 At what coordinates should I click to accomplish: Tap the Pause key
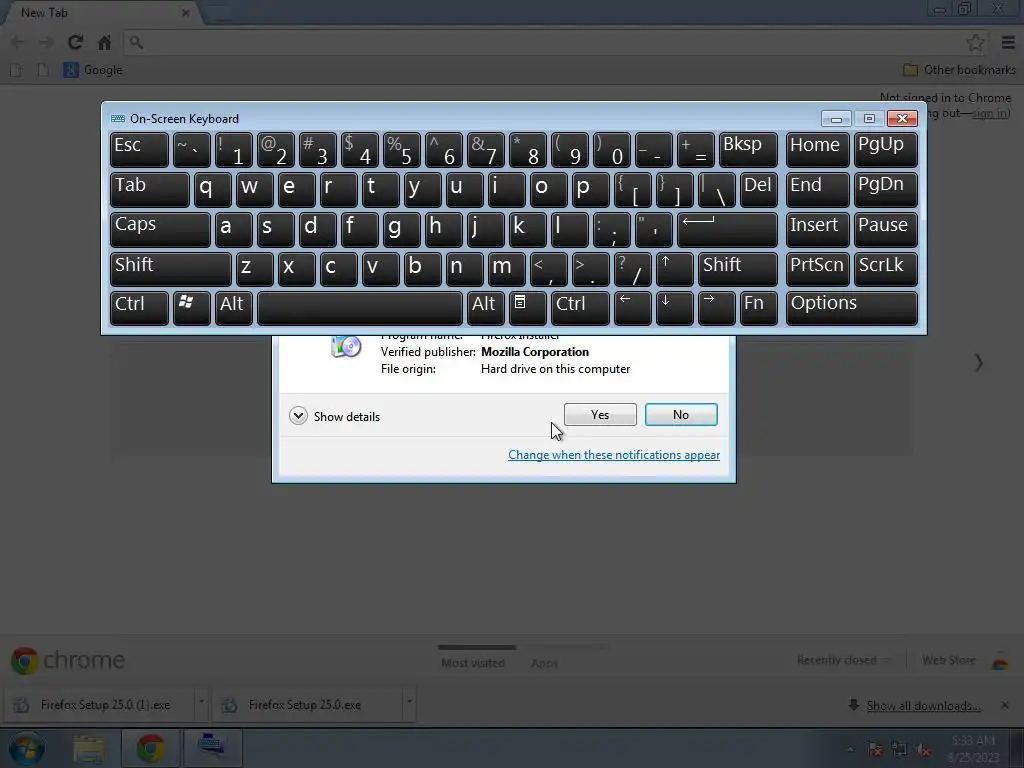(885, 229)
